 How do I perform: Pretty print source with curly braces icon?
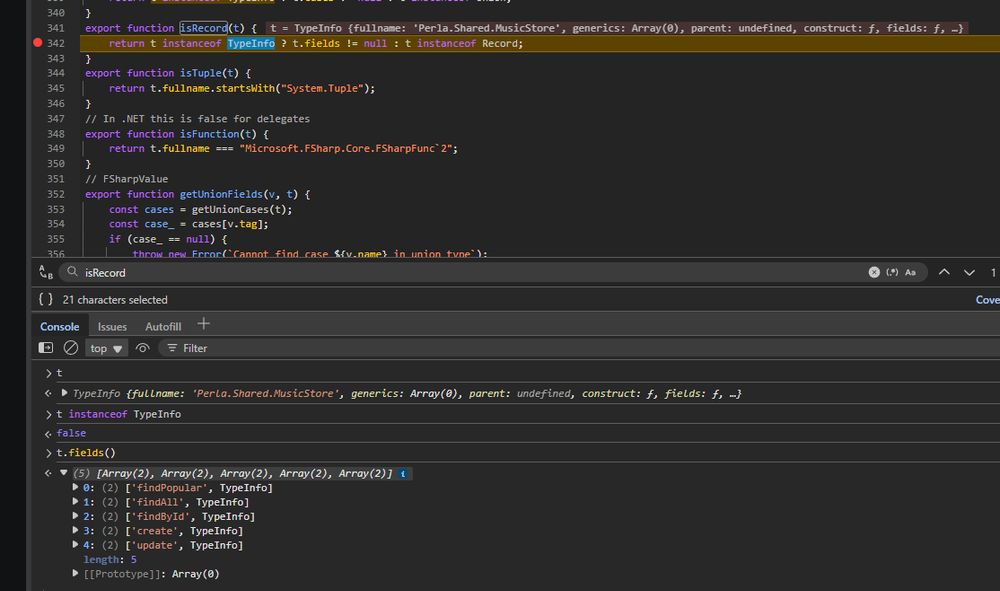tap(46, 299)
